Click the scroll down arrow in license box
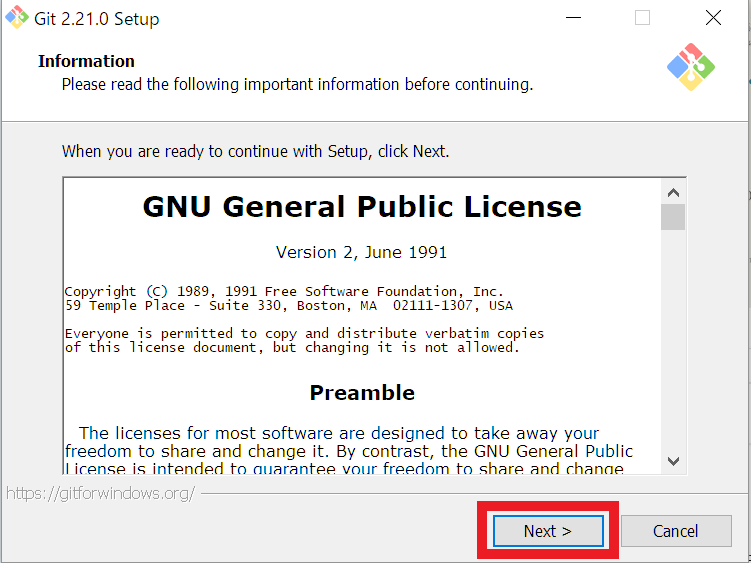The width and height of the screenshot is (751, 563). [x=673, y=461]
